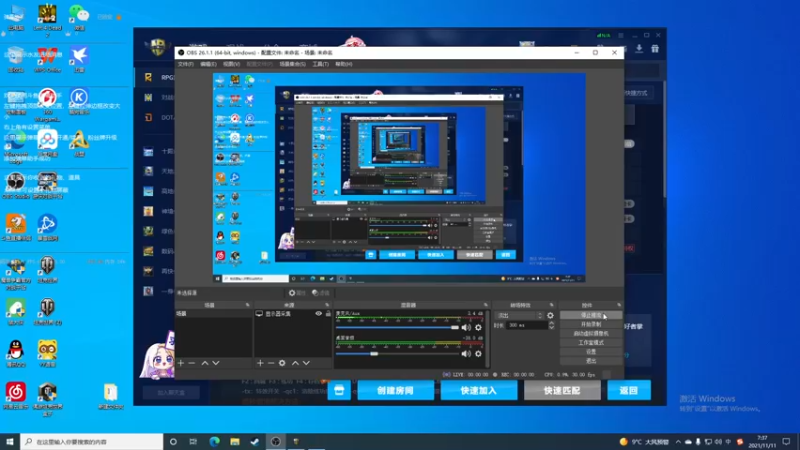
Task: Open the Windows Start menu
Action: (10, 442)
